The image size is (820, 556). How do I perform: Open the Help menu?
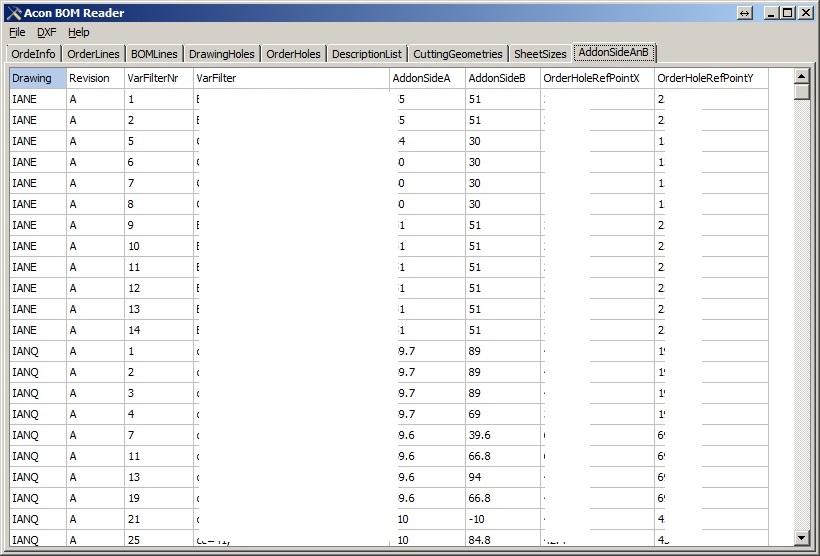(x=79, y=32)
